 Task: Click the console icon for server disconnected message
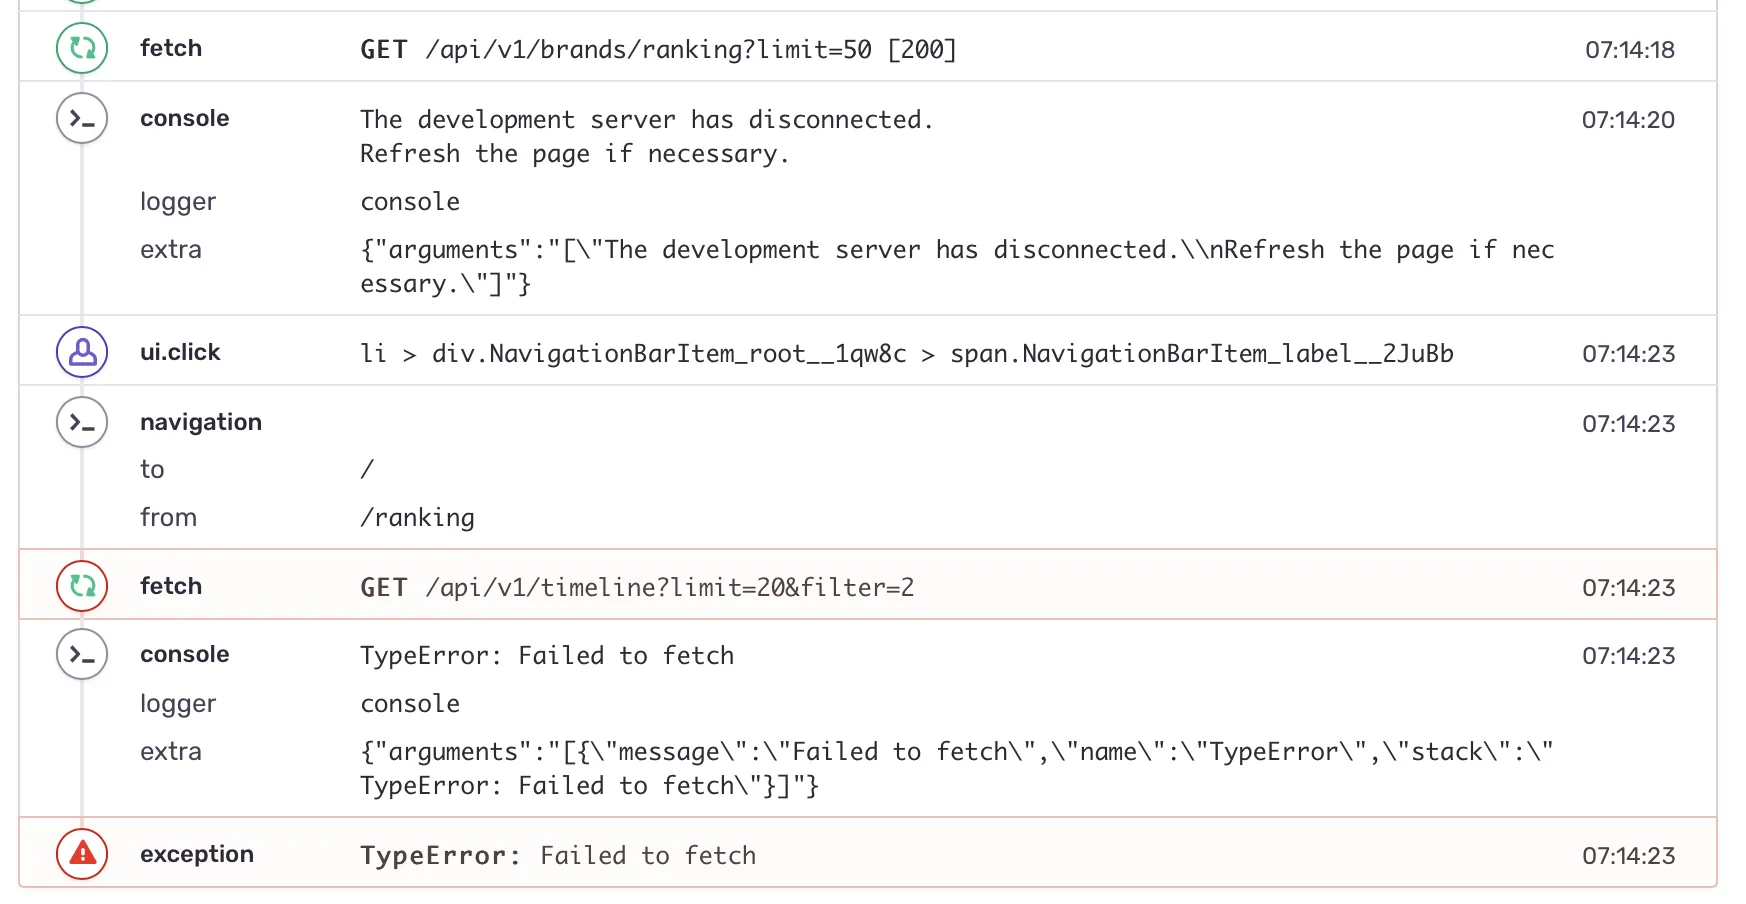[82, 118]
